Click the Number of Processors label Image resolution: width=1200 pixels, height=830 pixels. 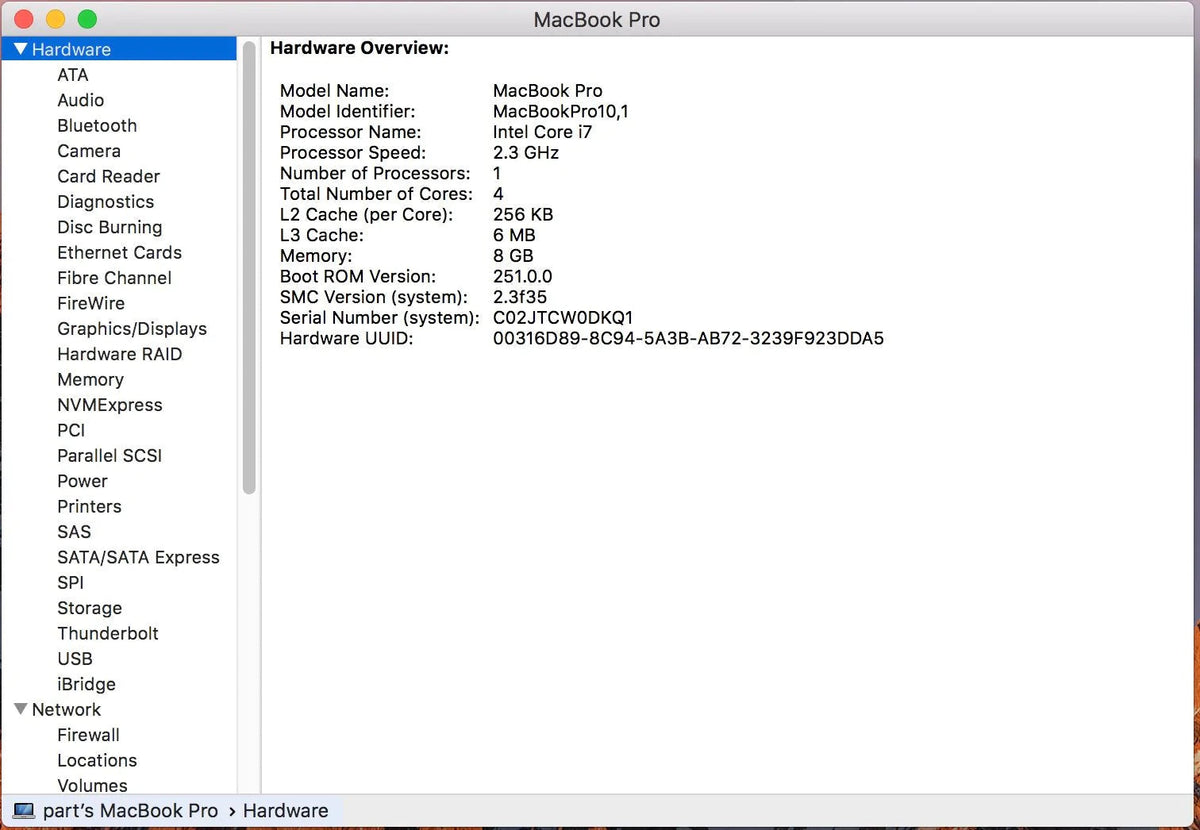point(375,173)
